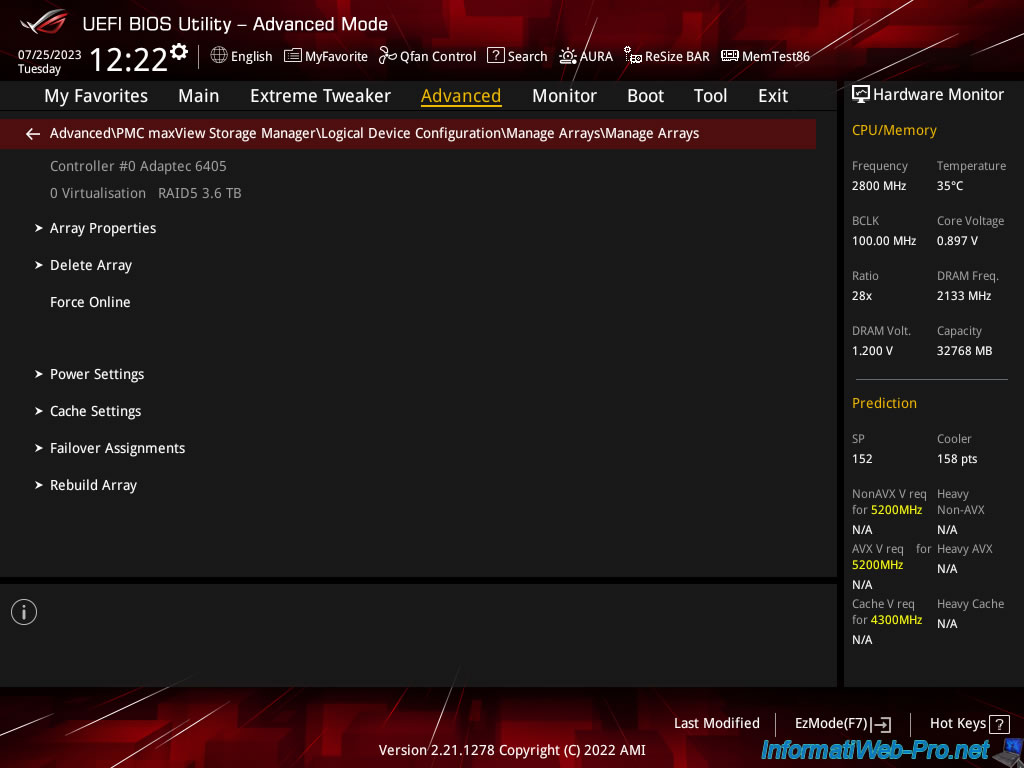1024x768 pixels.
Task: Expand the Delete Array arrow
Action: [39, 265]
